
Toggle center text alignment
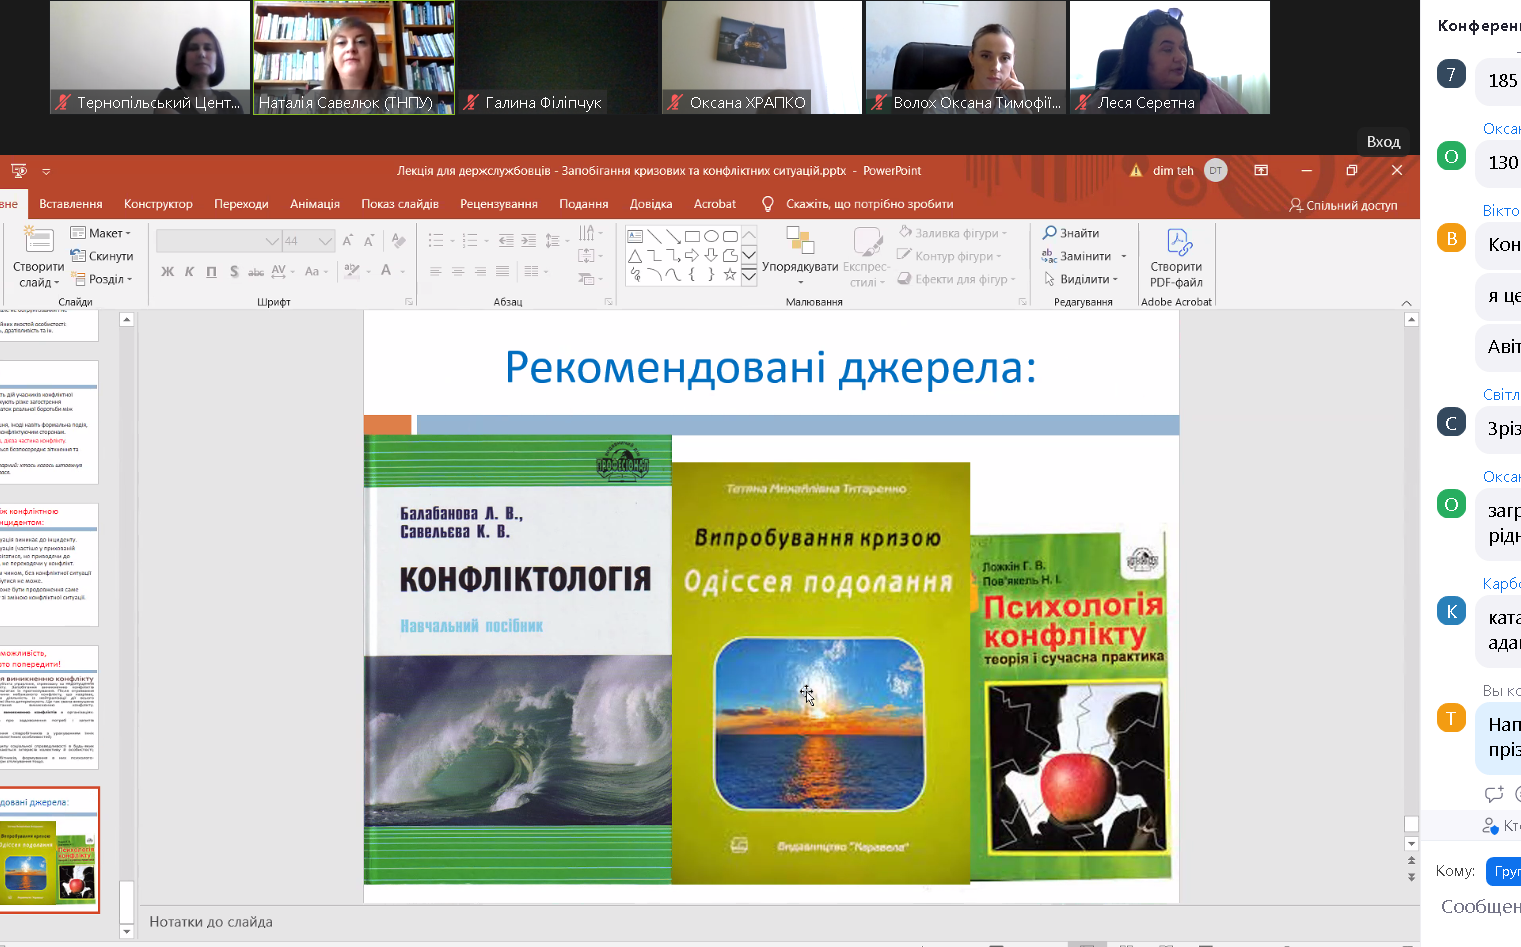coord(458,271)
